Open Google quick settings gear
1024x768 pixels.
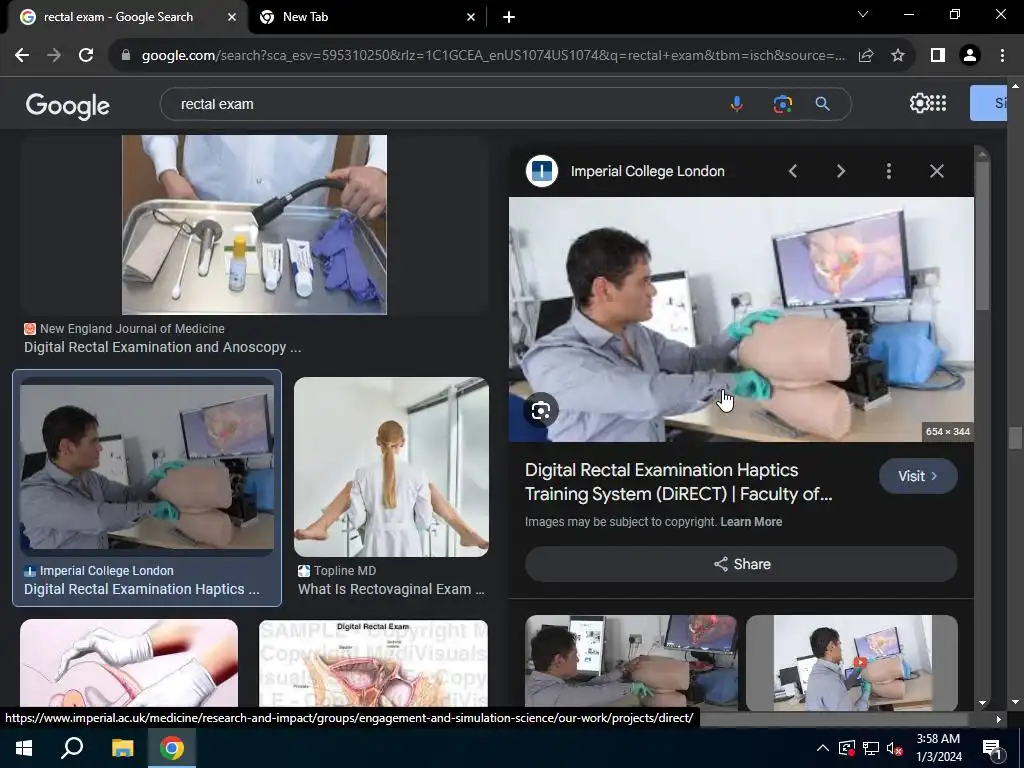920,103
